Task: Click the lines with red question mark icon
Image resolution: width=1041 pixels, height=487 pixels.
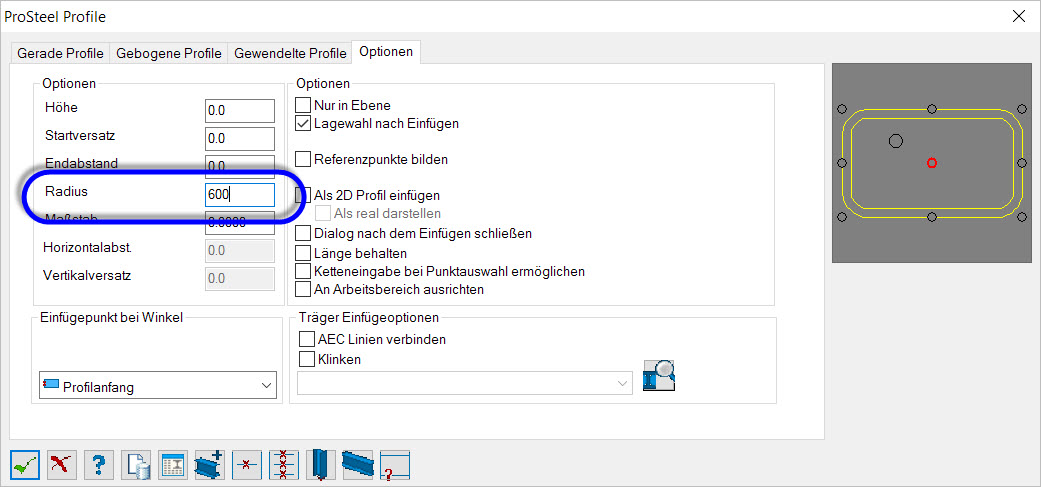Action: tap(394, 464)
